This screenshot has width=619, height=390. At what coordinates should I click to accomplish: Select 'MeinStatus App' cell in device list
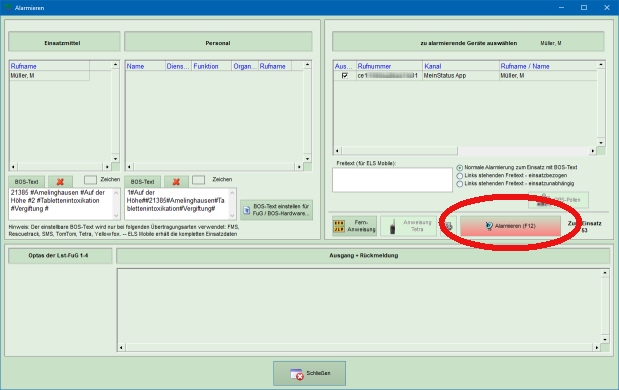[x=461, y=75]
